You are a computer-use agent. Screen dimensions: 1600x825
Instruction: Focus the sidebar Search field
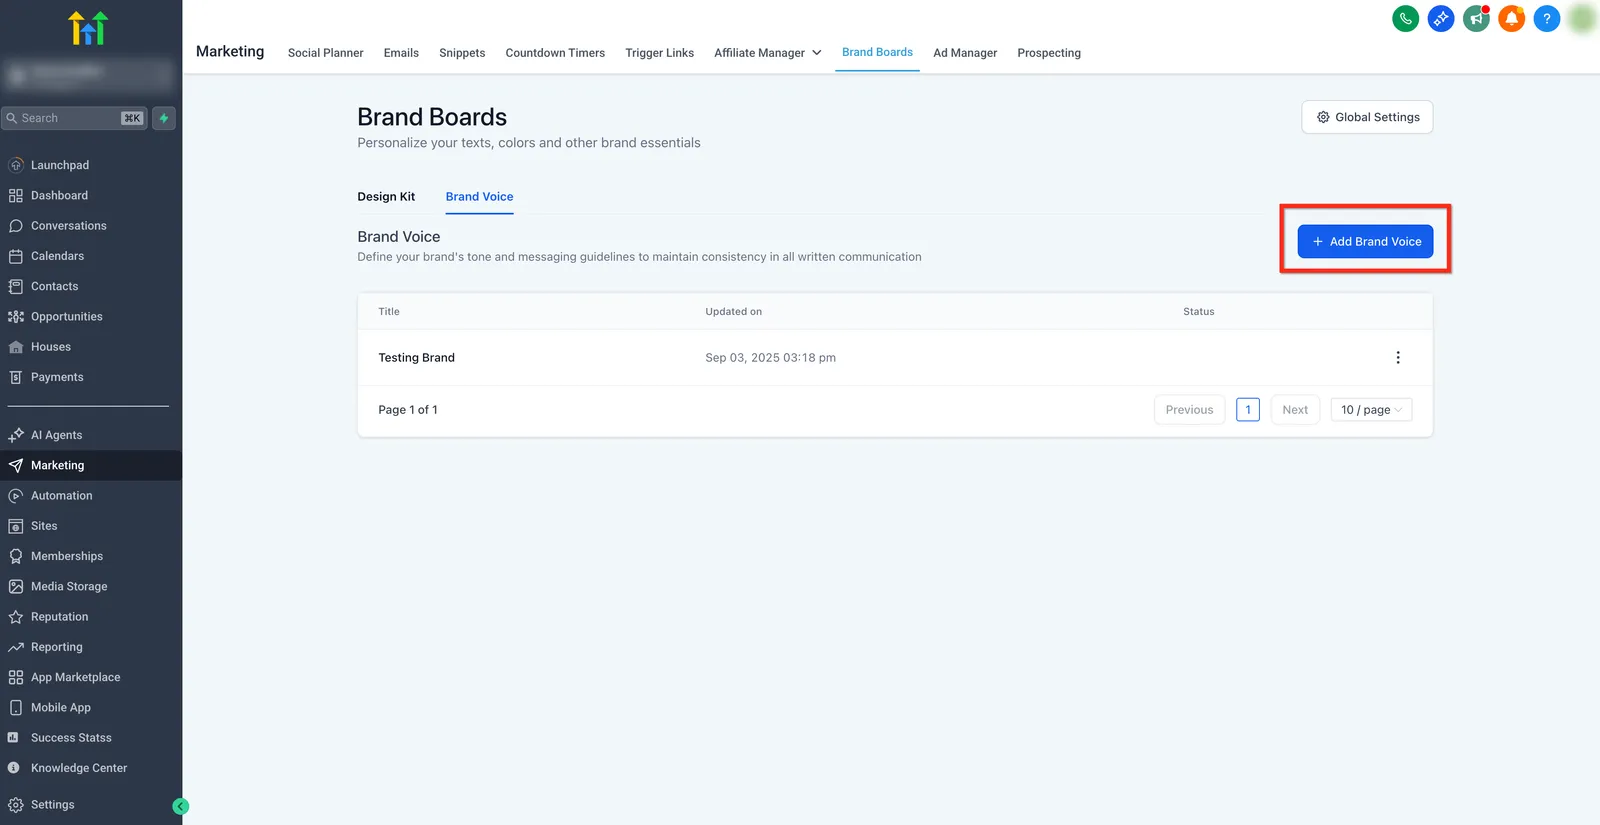(x=74, y=118)
